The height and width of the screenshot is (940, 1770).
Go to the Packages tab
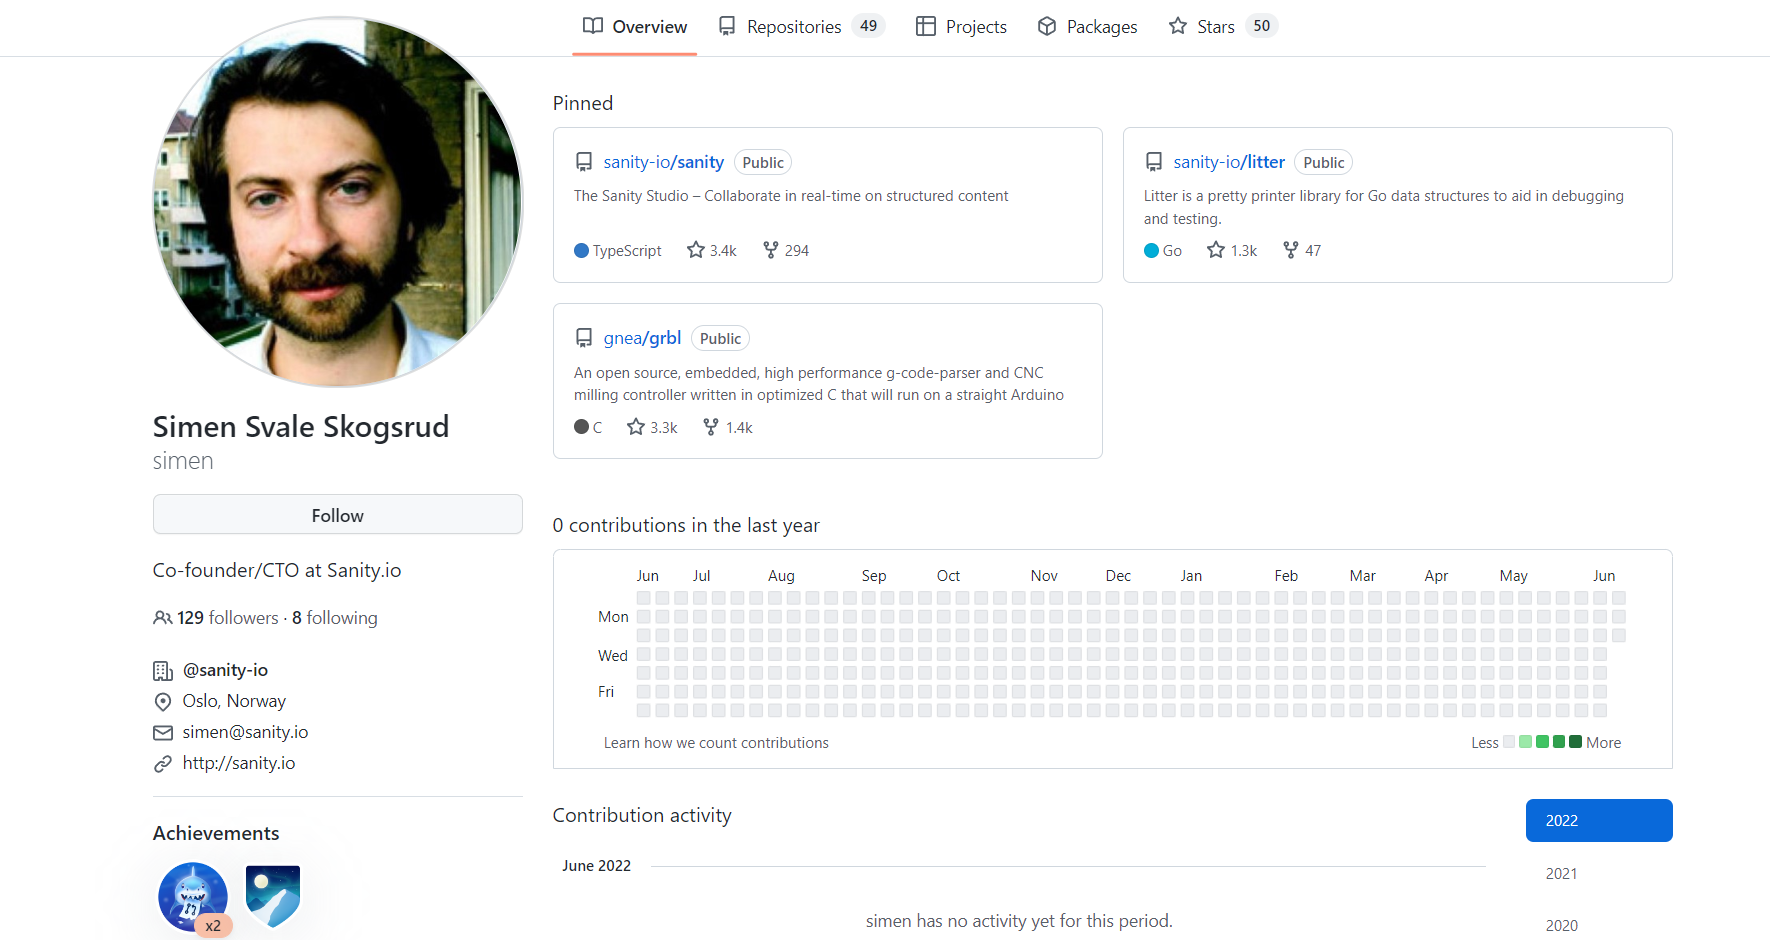tap(1087, 27)
